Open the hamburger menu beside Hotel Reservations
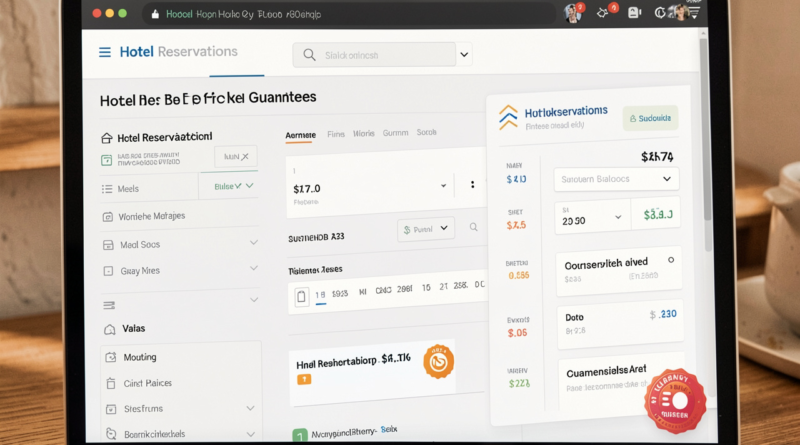800x445 pixels. tap(105, 52)
